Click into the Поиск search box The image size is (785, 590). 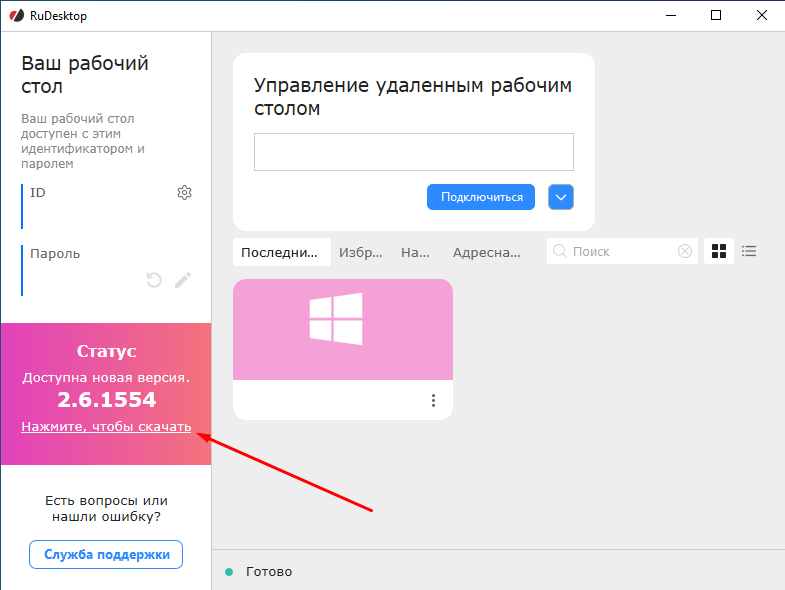point(620,252)
